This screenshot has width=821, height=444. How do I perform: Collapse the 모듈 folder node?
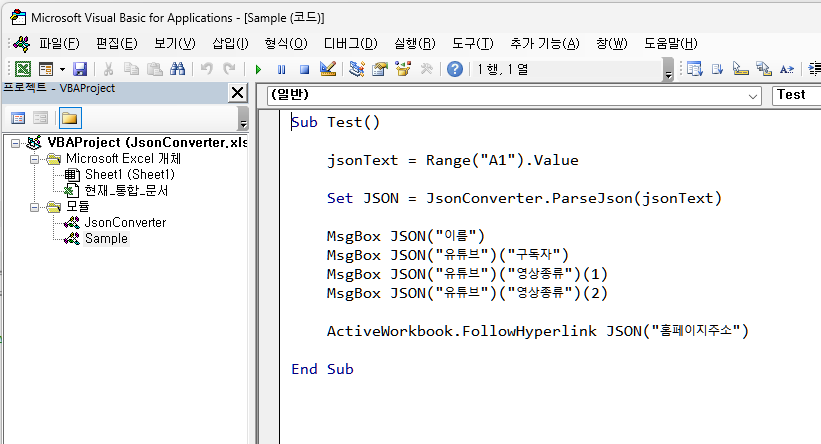pyautogui.click(x=34, y=207)
